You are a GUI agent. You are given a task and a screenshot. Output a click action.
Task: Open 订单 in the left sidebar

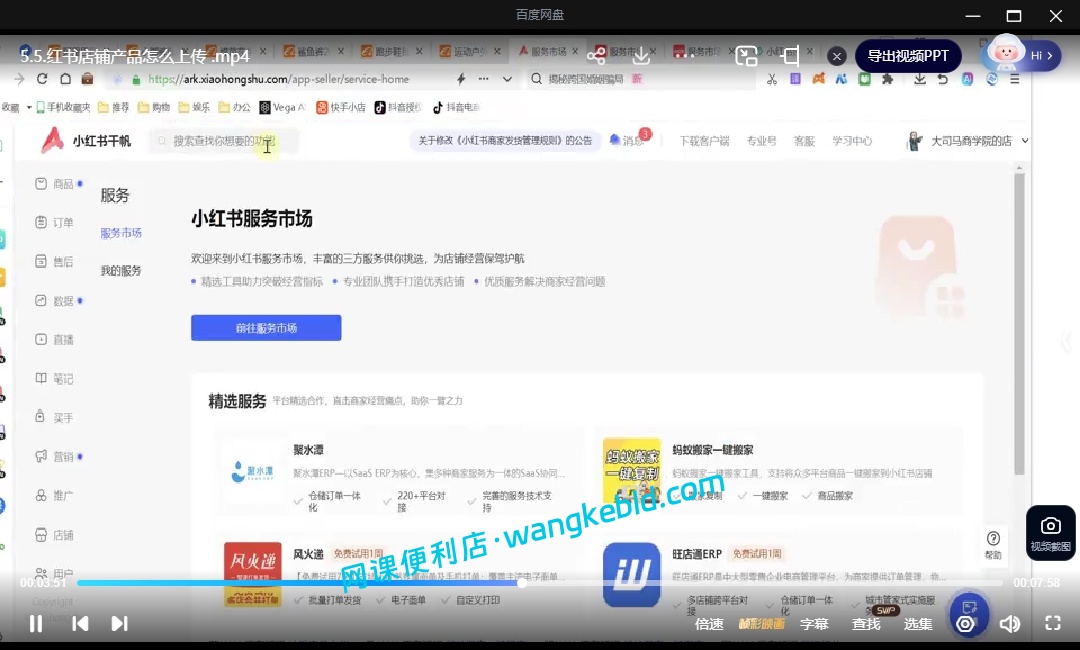coord(54,222)
